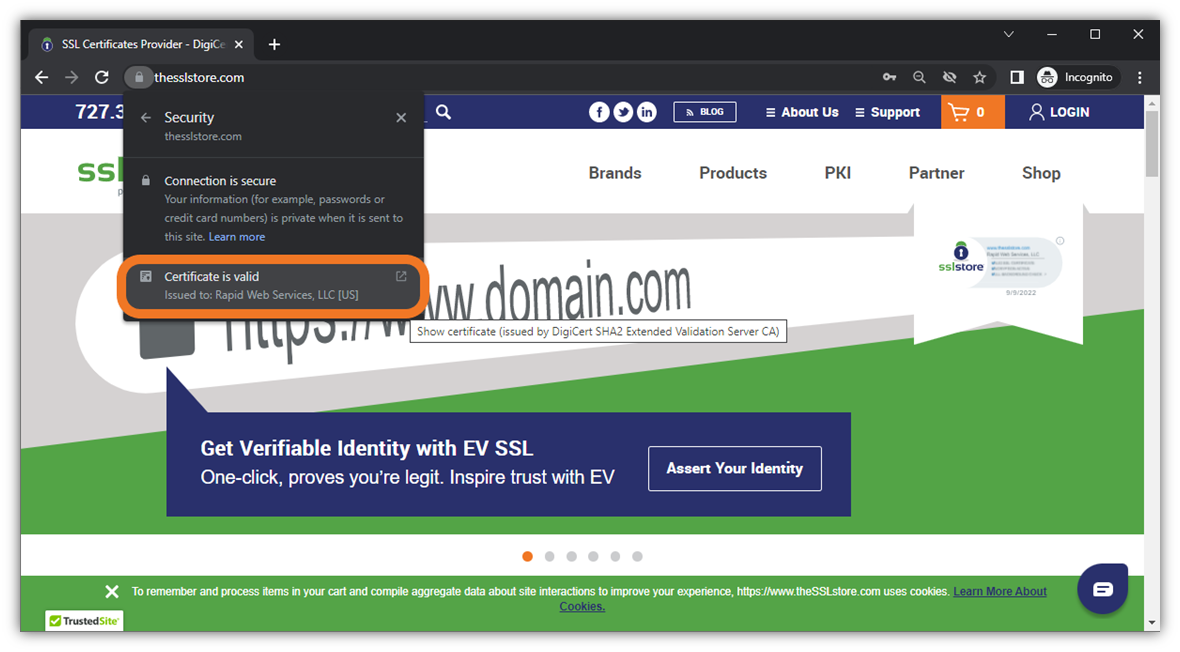Image resolution: width=1180 pixels, height=652 pixels.
Task: Click the address bar URL thesslstore.com
Action: [199, 78]
